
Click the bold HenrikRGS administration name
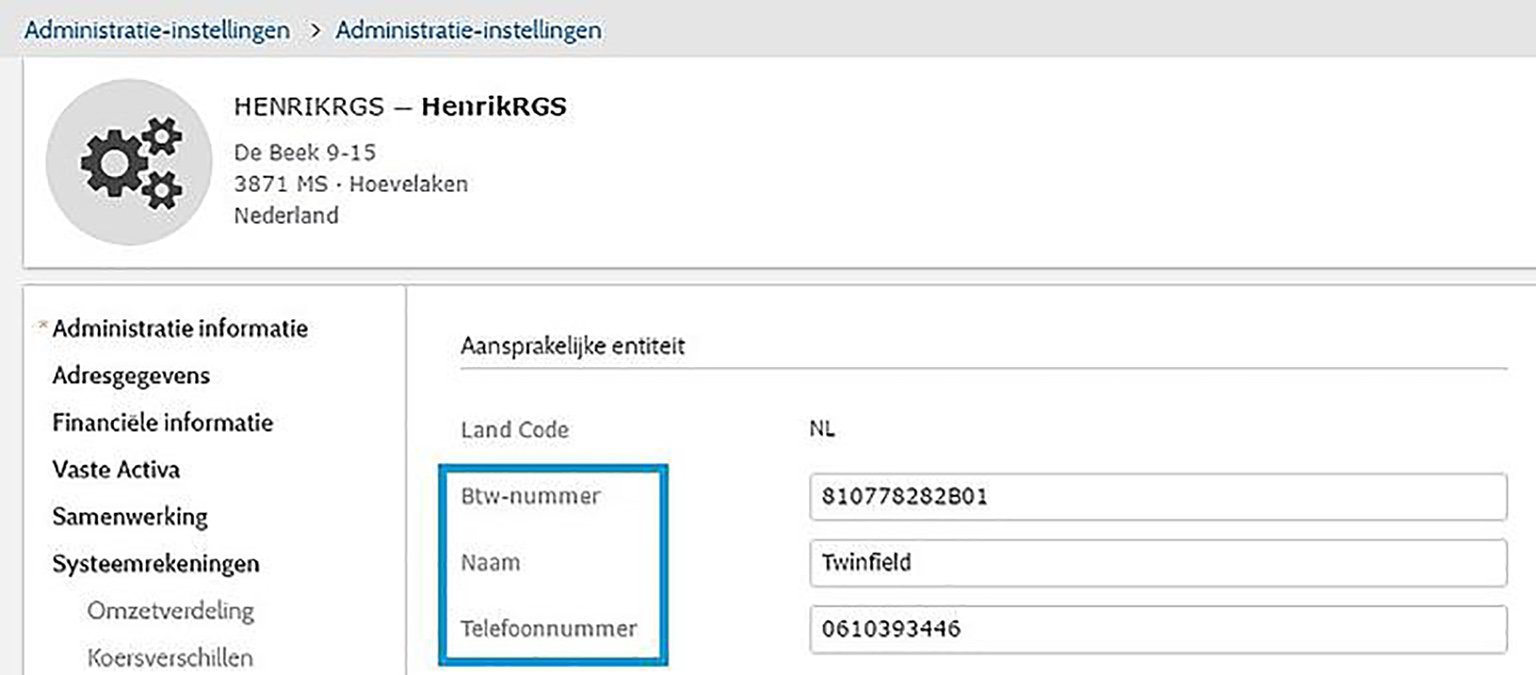coord(494,106)
